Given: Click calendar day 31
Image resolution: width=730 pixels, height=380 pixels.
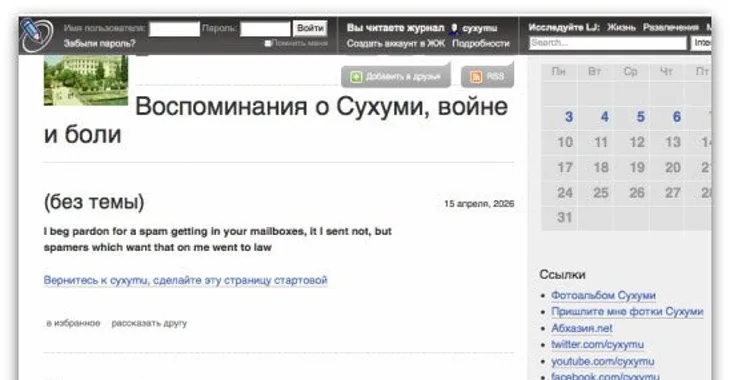Looking at the screenshot, I should (565, 217).
